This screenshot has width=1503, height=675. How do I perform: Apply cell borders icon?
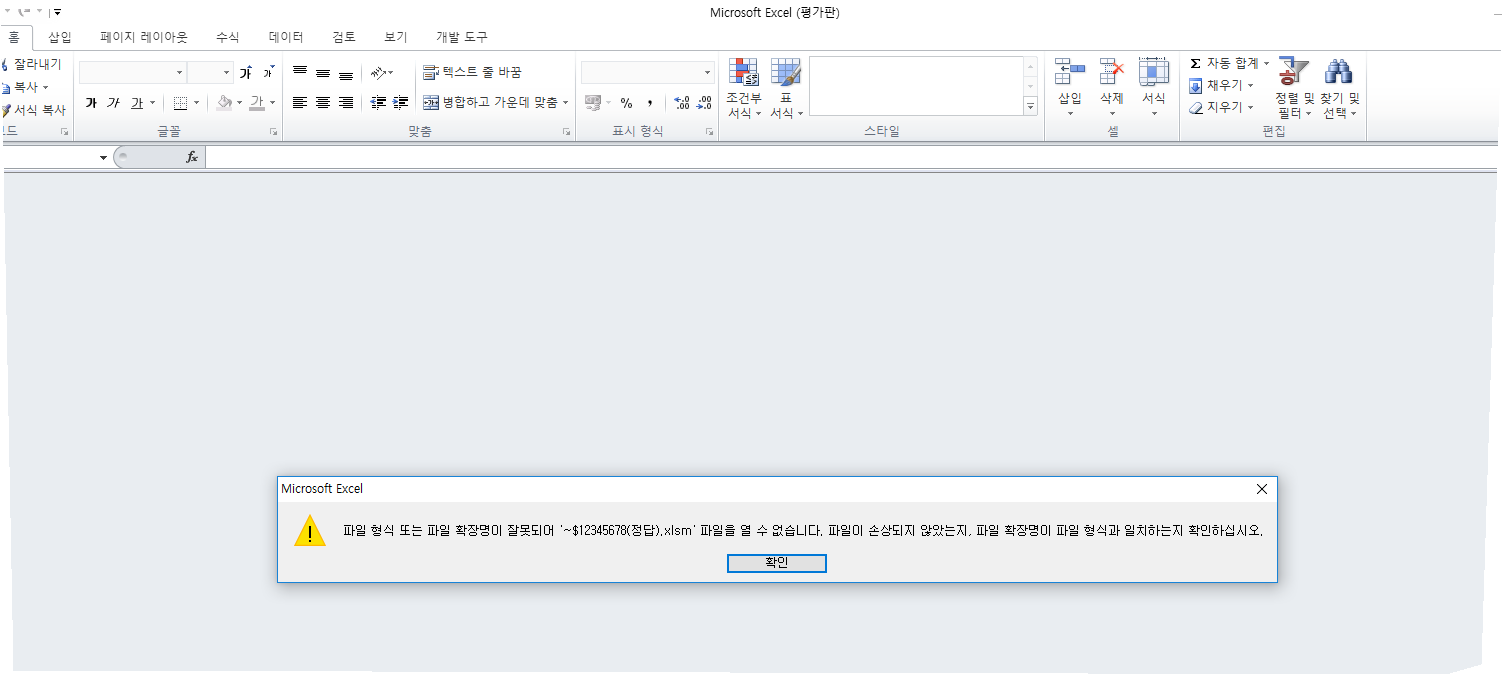[x=180, y=103]
